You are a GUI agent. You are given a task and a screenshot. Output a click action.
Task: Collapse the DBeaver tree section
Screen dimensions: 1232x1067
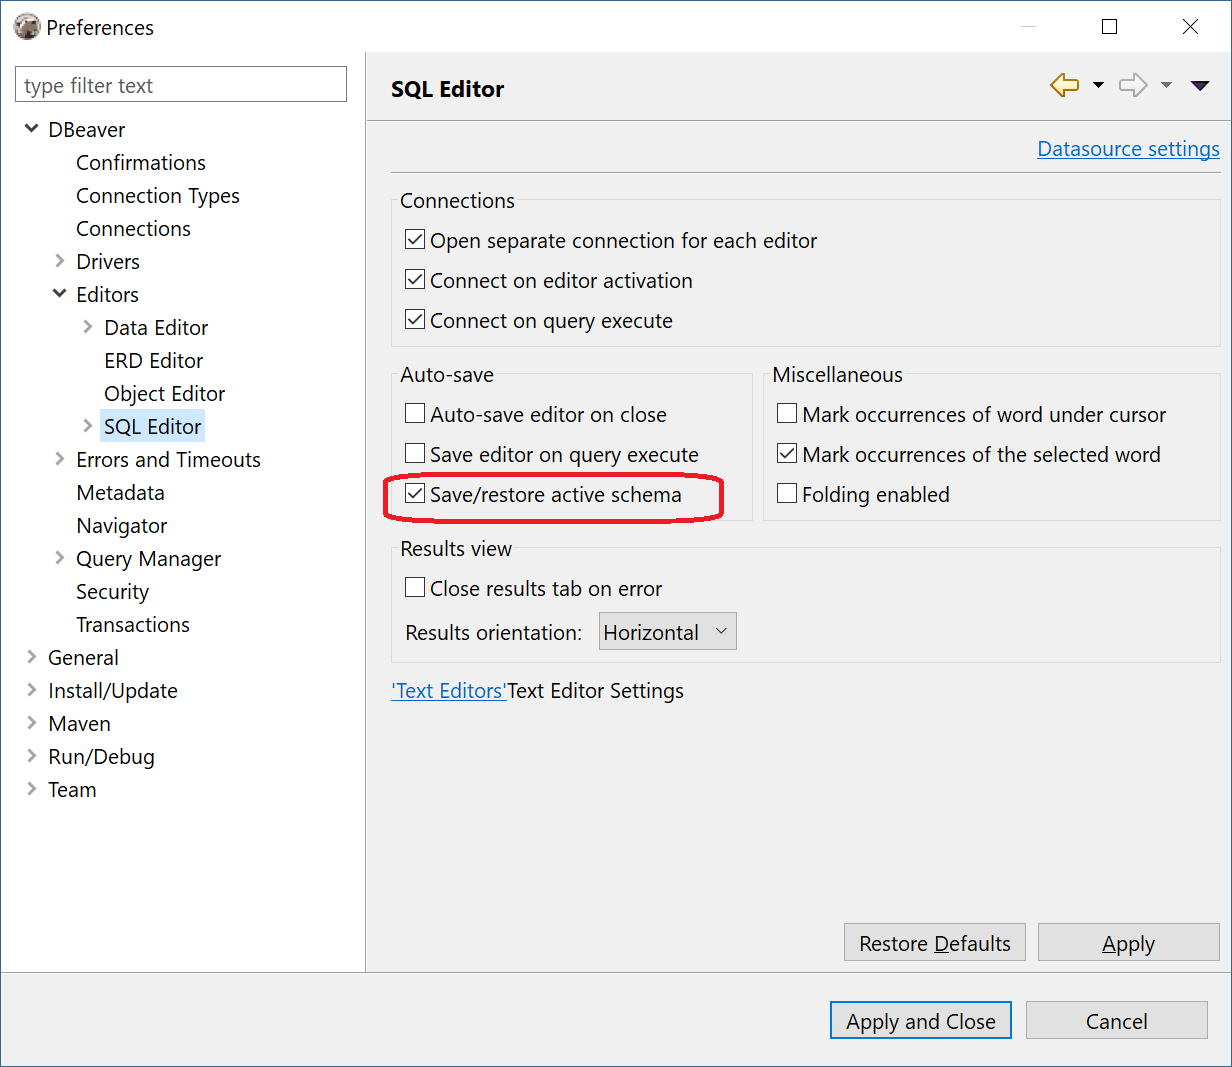point(32,129)
